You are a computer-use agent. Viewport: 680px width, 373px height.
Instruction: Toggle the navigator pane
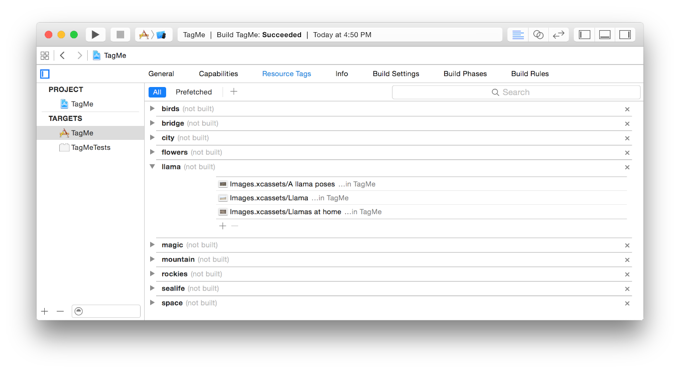click(x=585, y=35)
